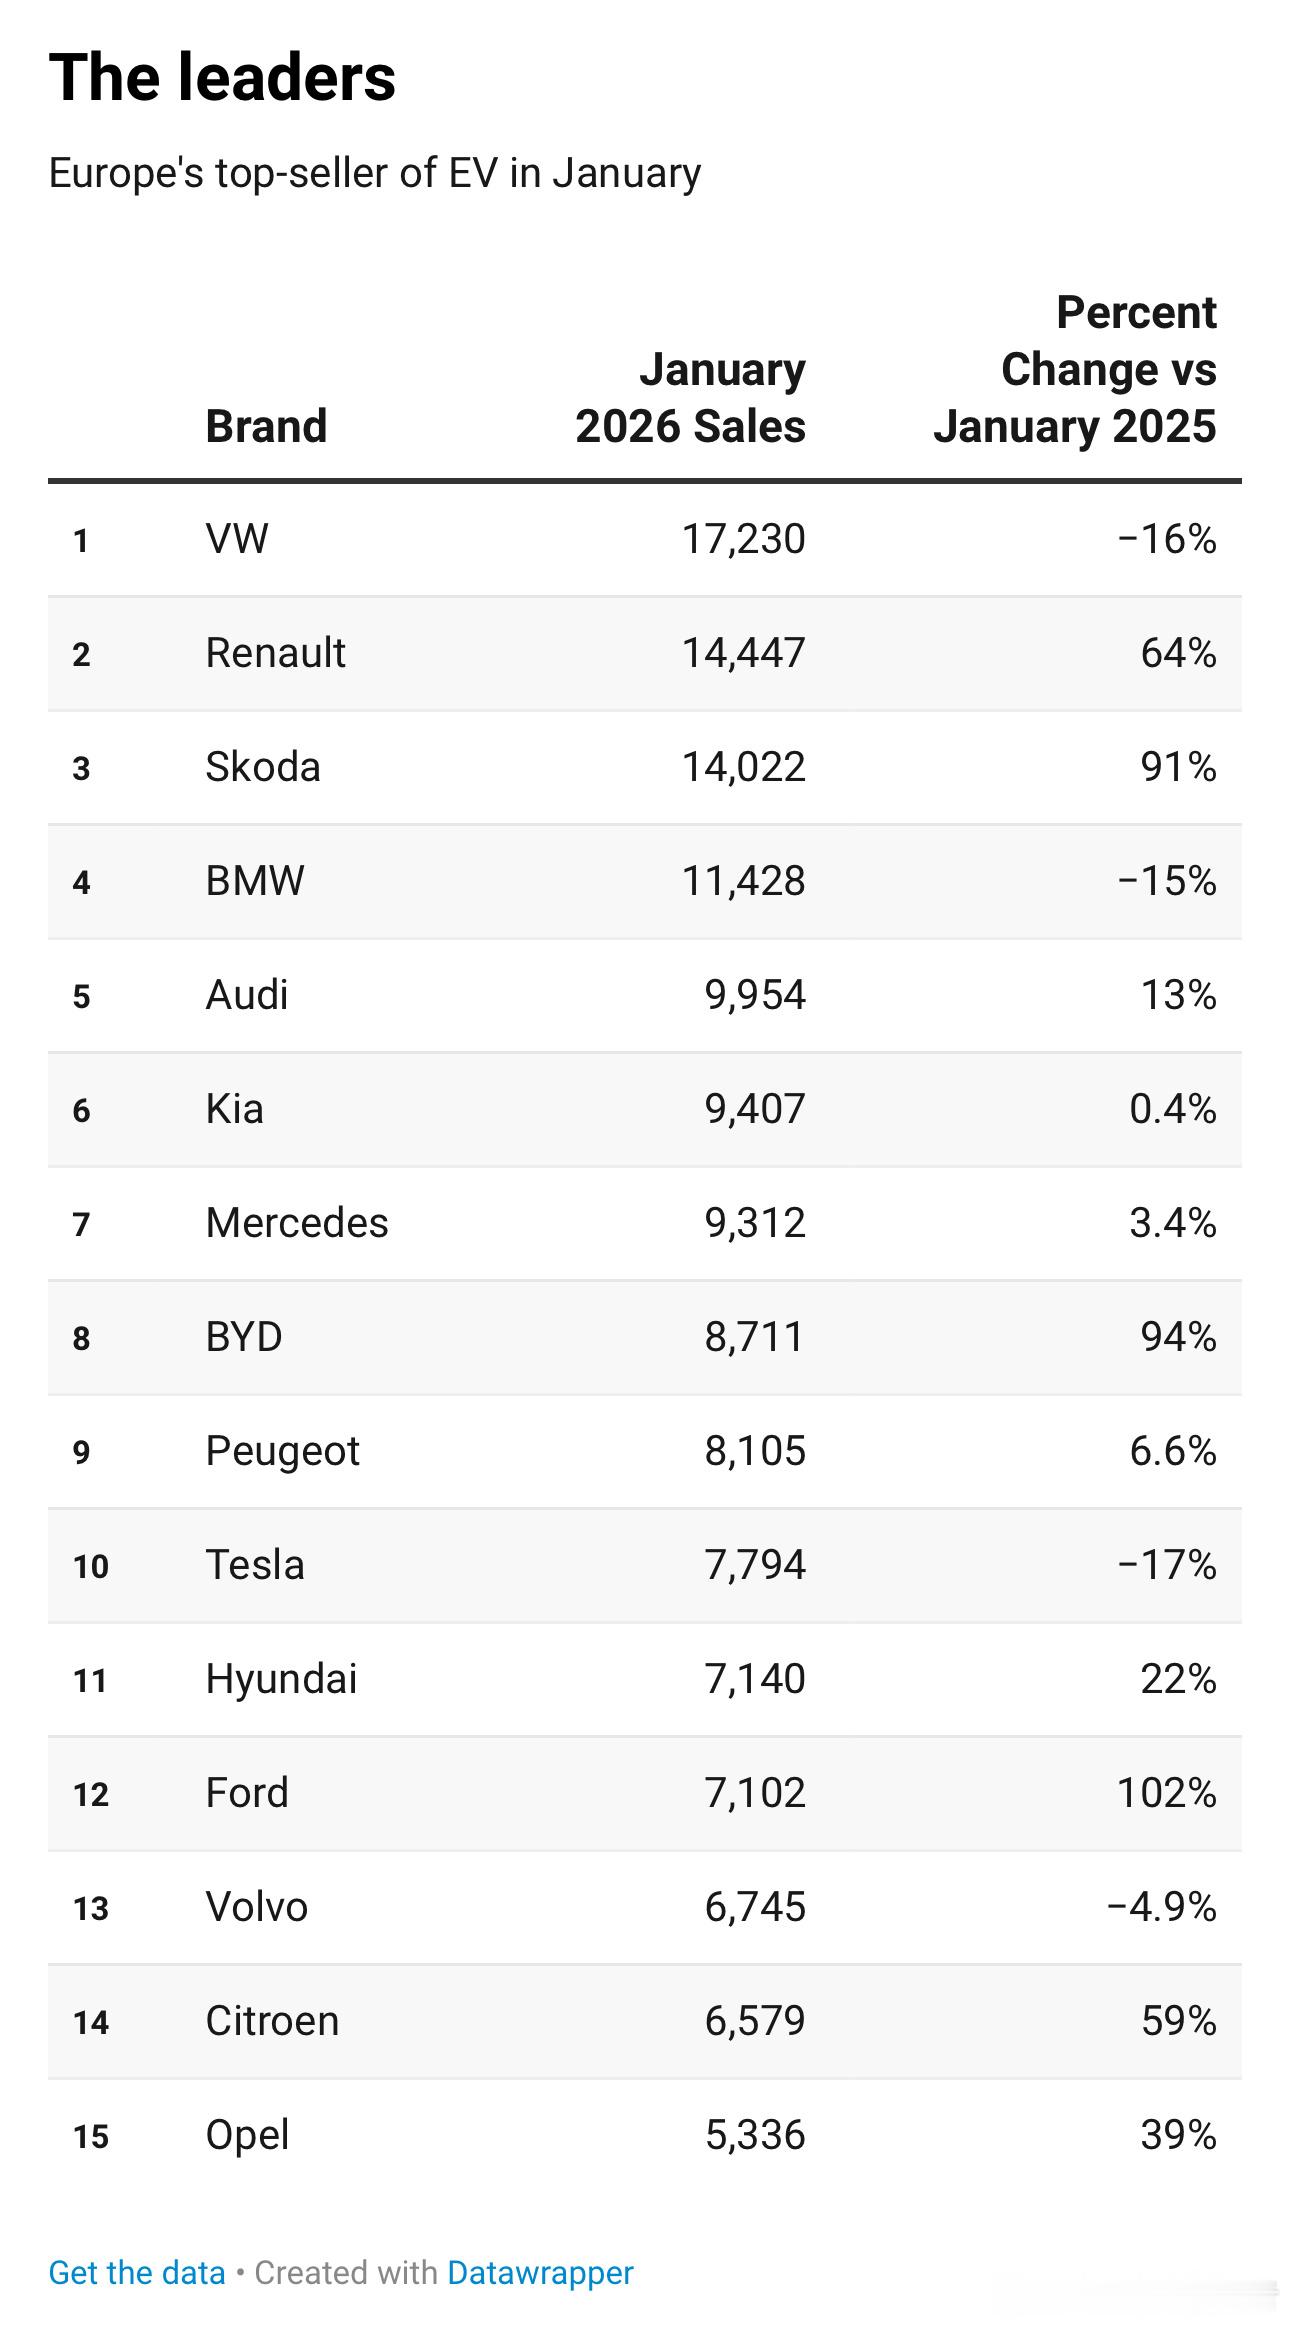
Task: Click BYD's 94% growth figure
Action: 1178,1337
